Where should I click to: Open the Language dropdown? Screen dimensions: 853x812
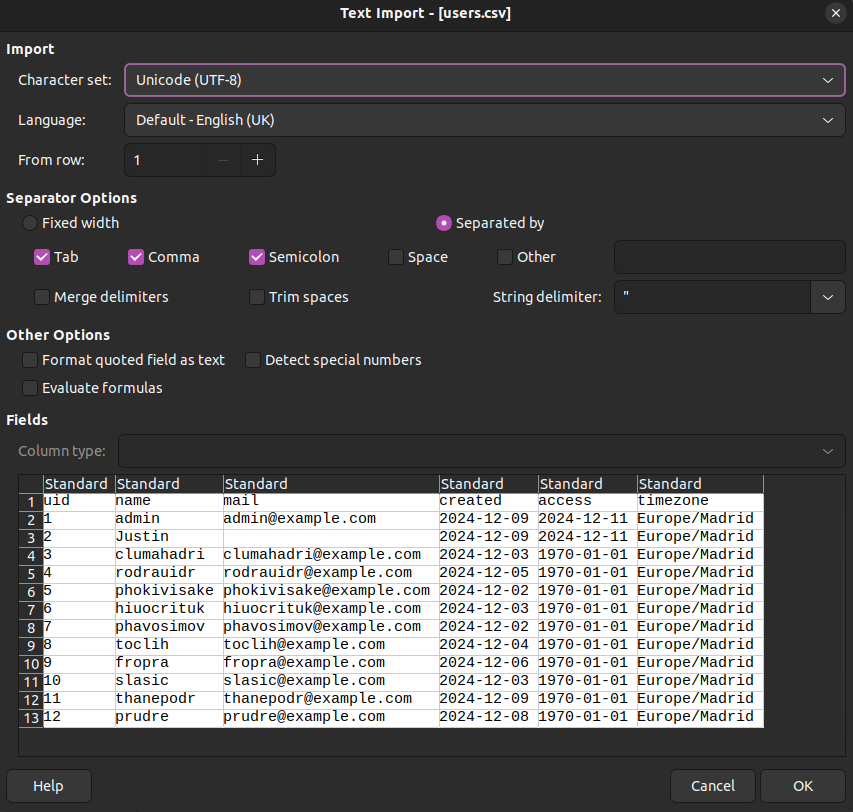point(484,120)
